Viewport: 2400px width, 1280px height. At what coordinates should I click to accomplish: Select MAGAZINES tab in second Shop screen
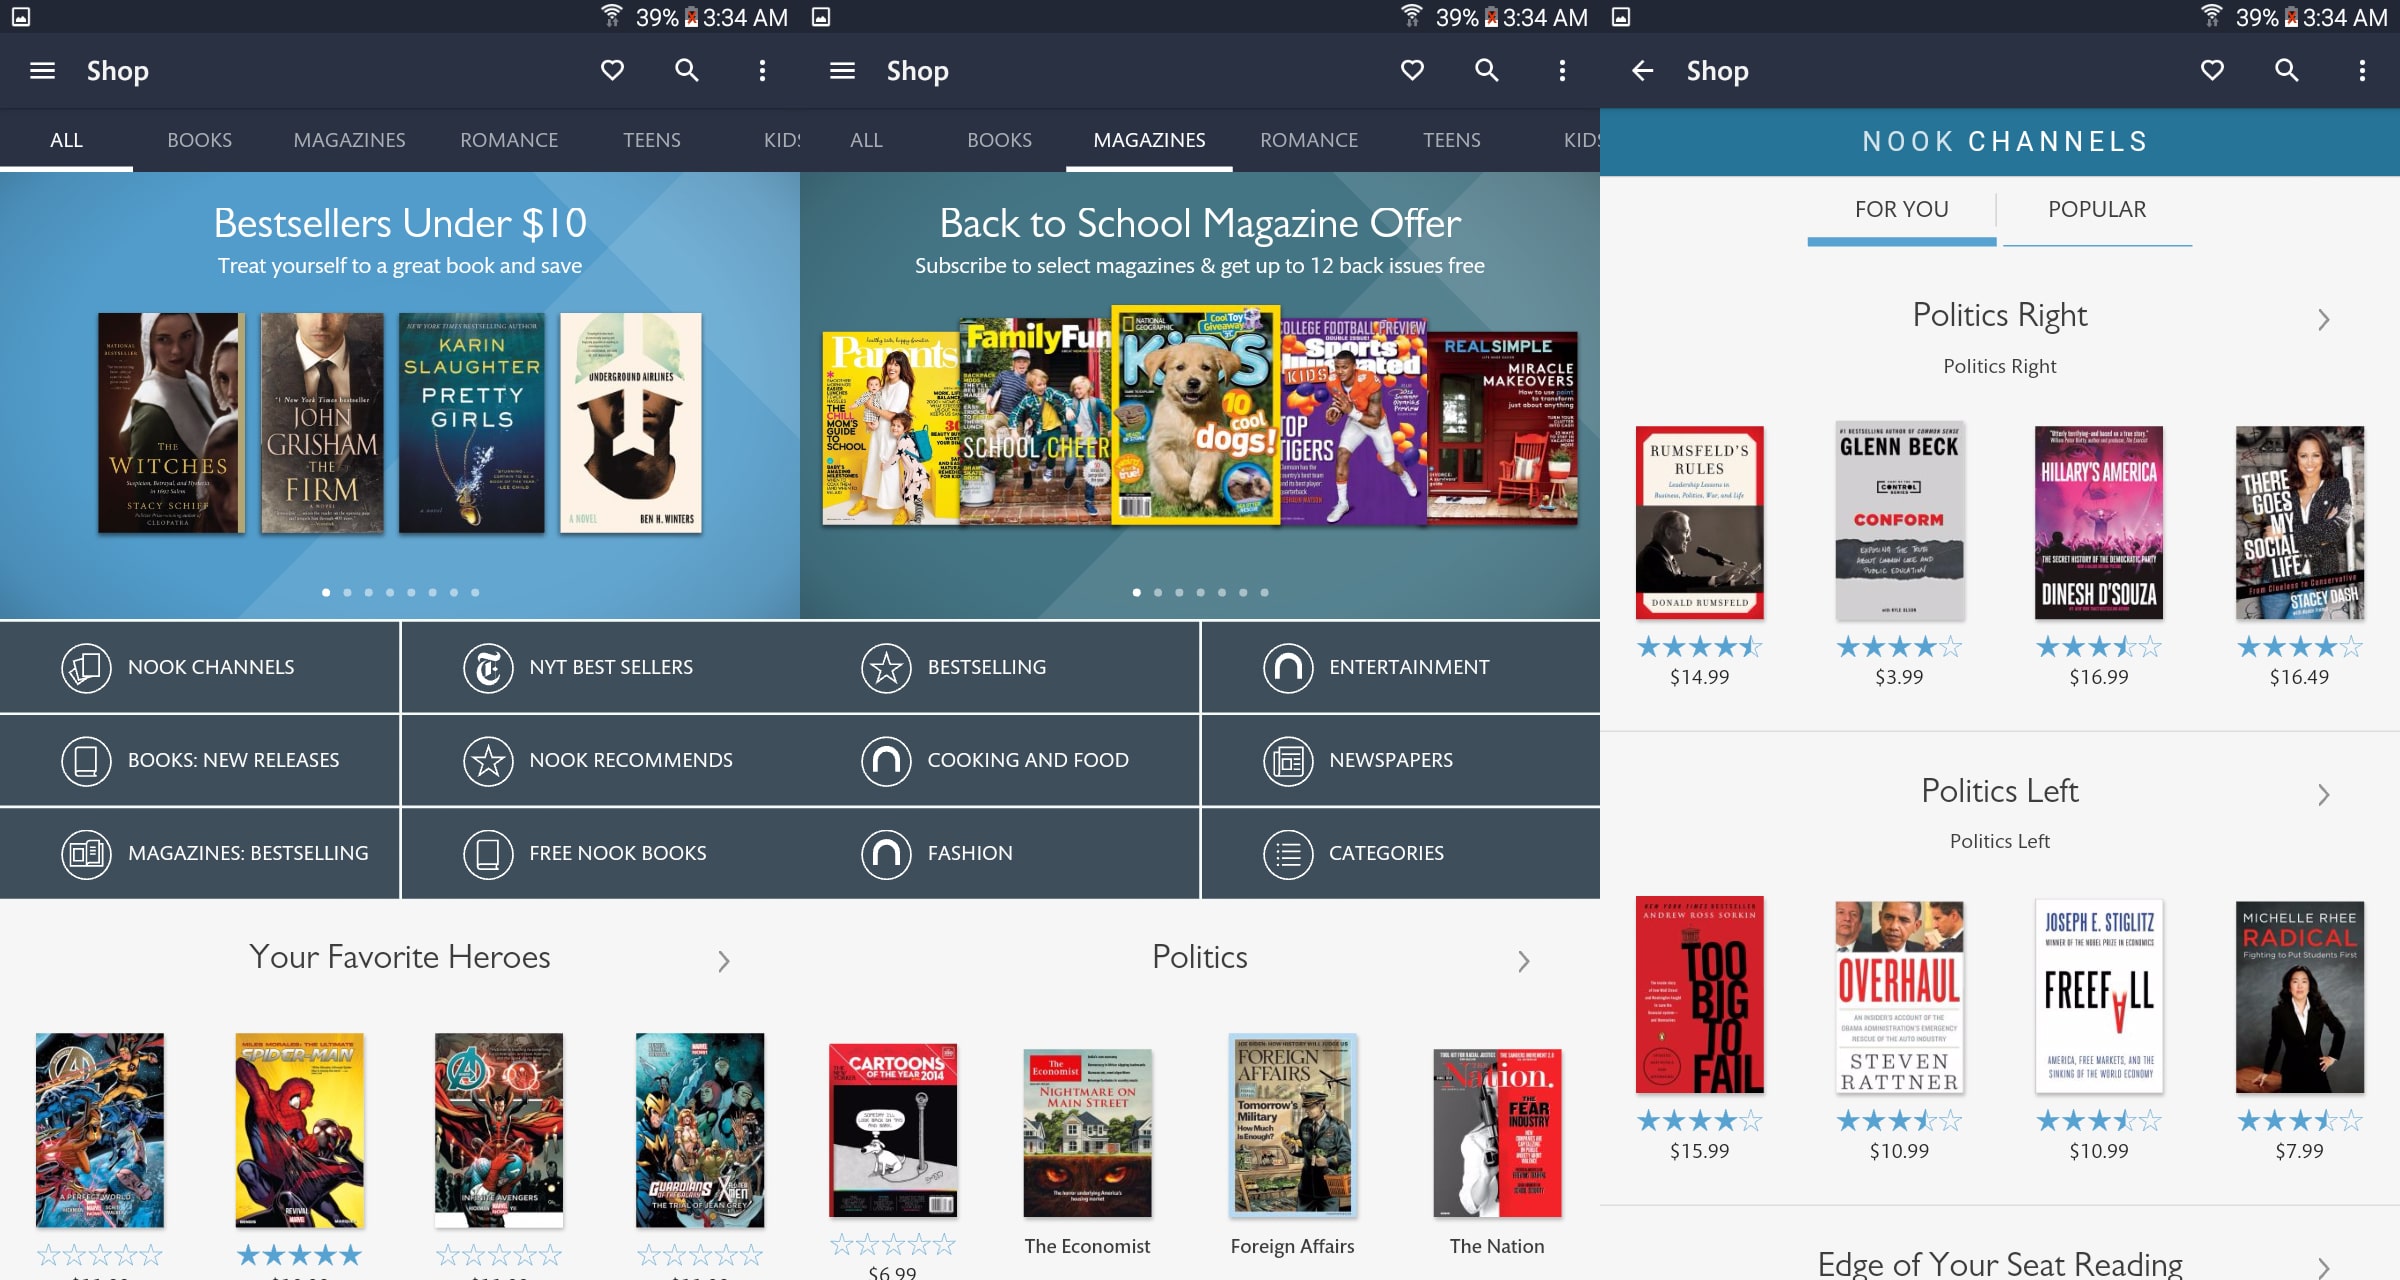[1149, 140]
